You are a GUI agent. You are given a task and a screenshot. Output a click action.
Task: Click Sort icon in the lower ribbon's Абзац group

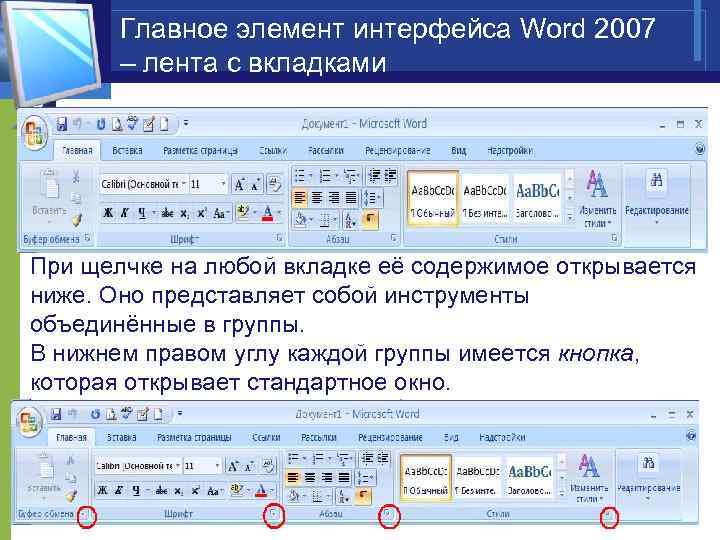point(344,496)
